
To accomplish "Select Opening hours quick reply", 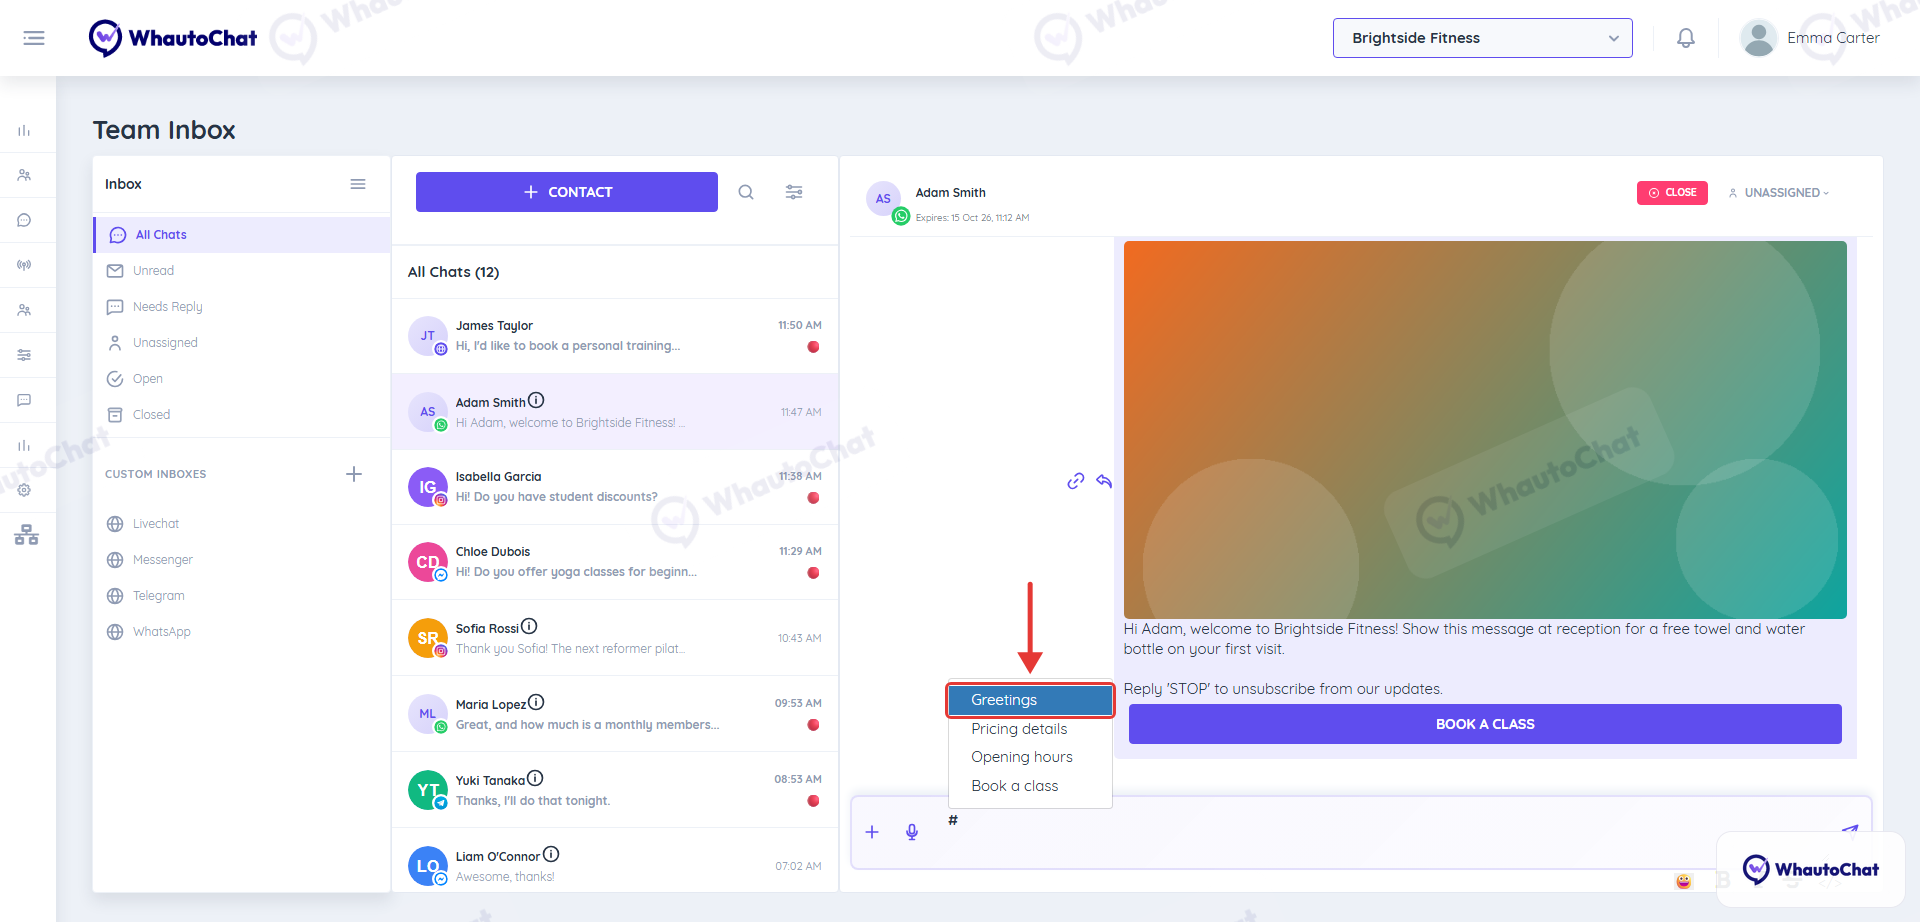I will [x=1030, y=757].
